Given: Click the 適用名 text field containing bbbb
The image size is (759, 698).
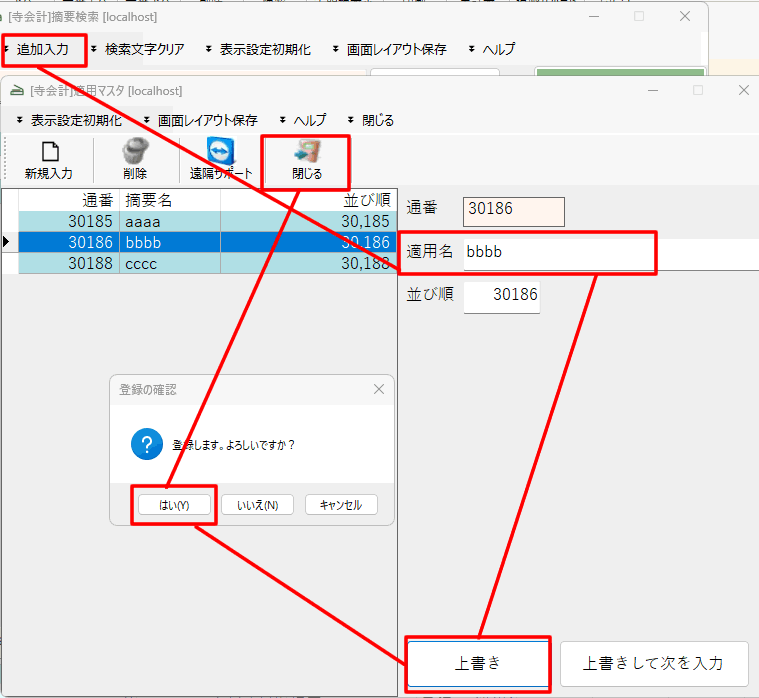Looking at the screenshot, I should pos(555,252).
